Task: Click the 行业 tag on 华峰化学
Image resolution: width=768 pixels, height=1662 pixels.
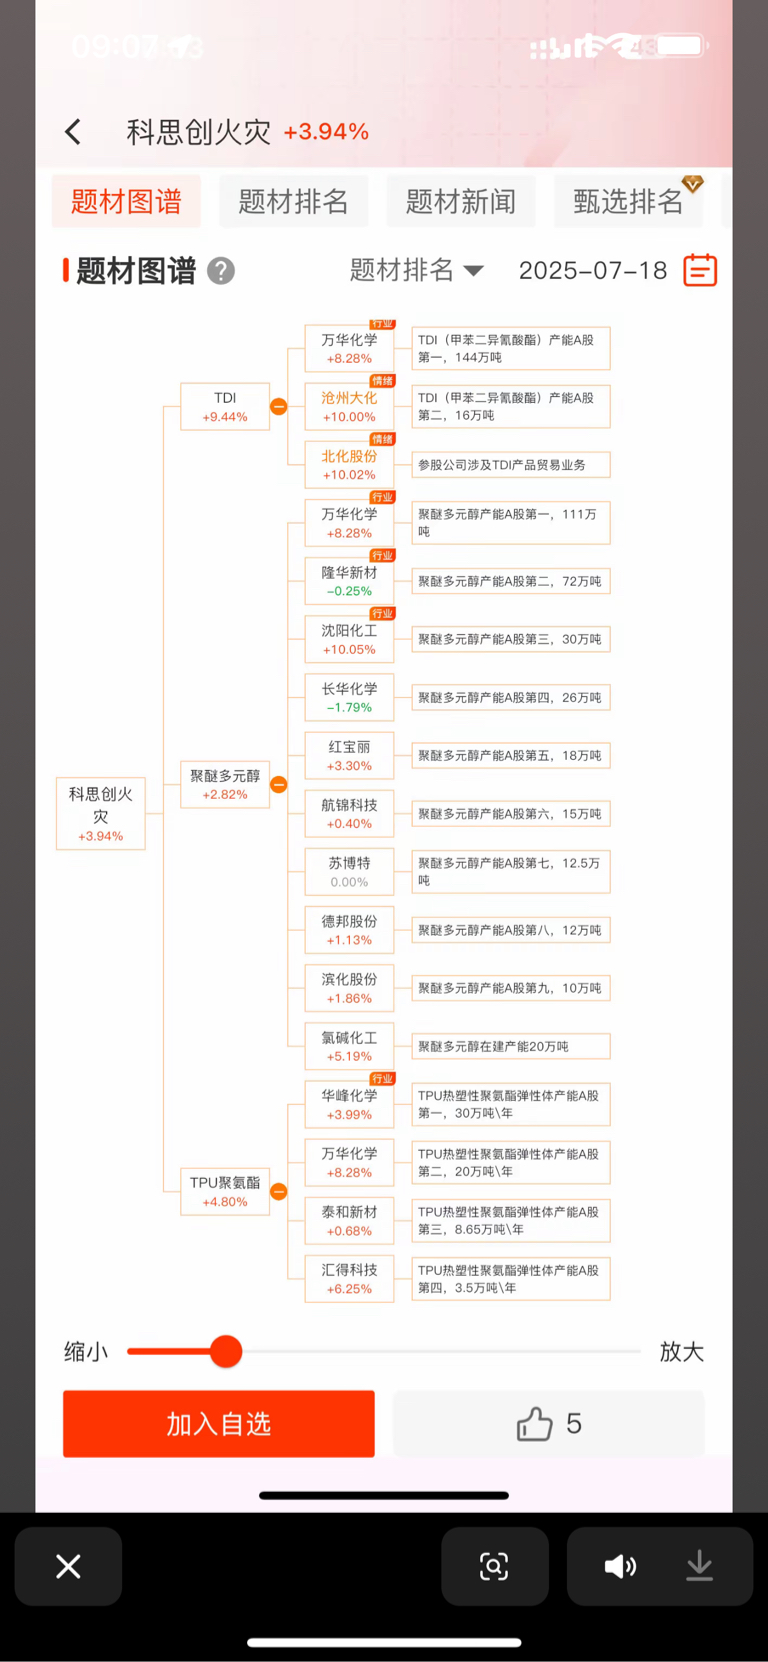Action: point(382,1078)
